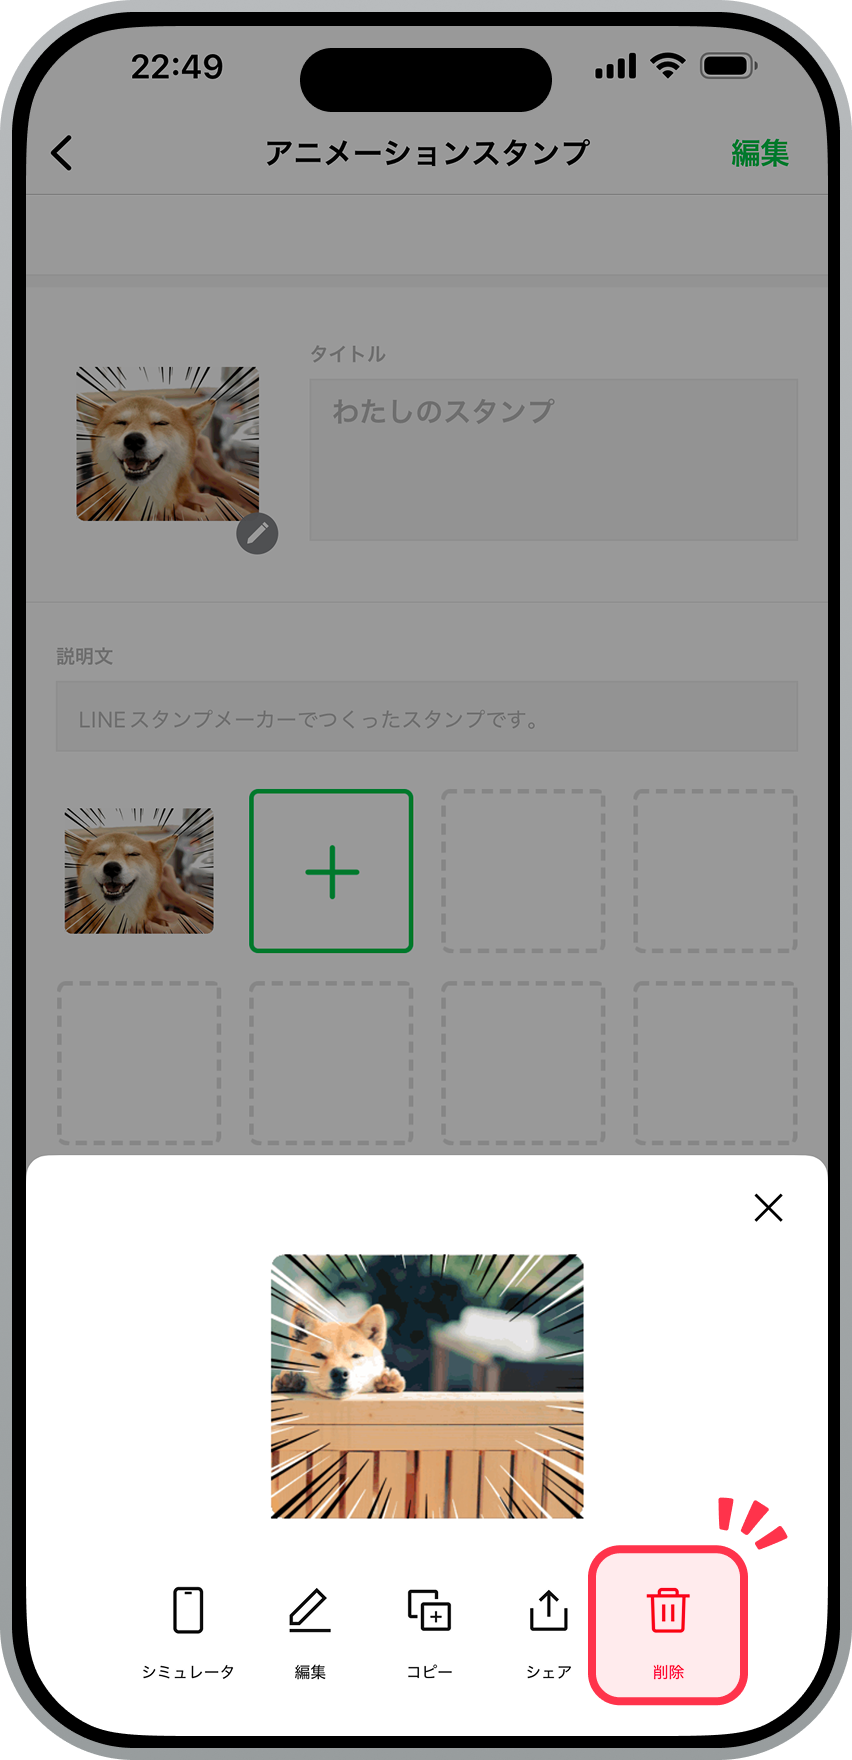This screenshot has width=852, height=1760.
Task: Tap the pencil badge on main sticker image
Action: [257, 533]
